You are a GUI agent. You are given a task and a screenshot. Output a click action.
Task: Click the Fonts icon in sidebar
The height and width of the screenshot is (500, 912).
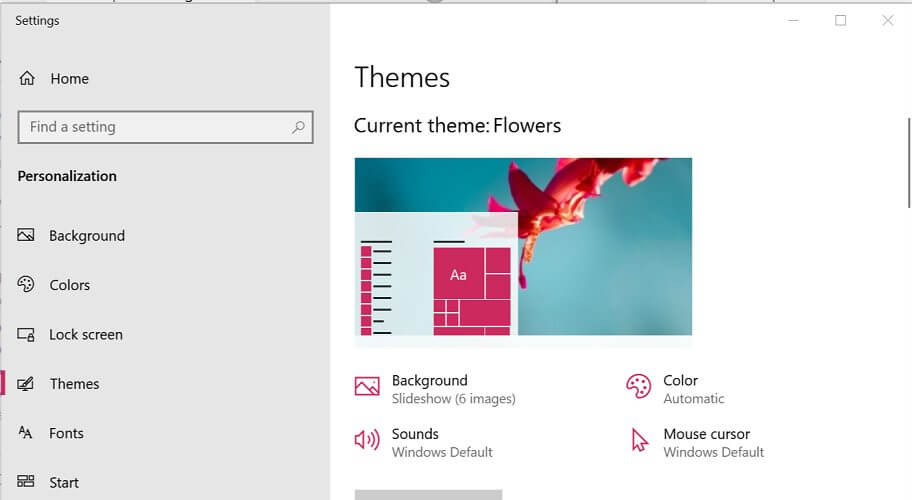click(25, 433)
